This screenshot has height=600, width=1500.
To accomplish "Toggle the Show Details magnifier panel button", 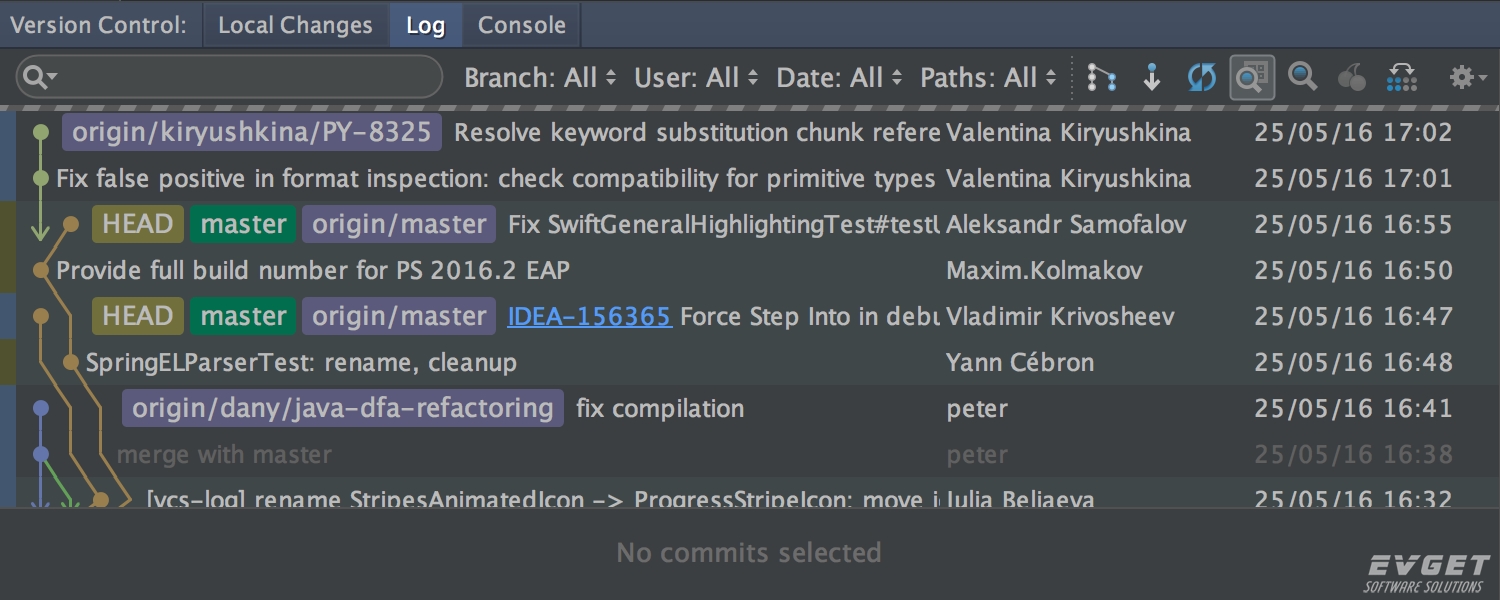I will tap(1251, 78).
